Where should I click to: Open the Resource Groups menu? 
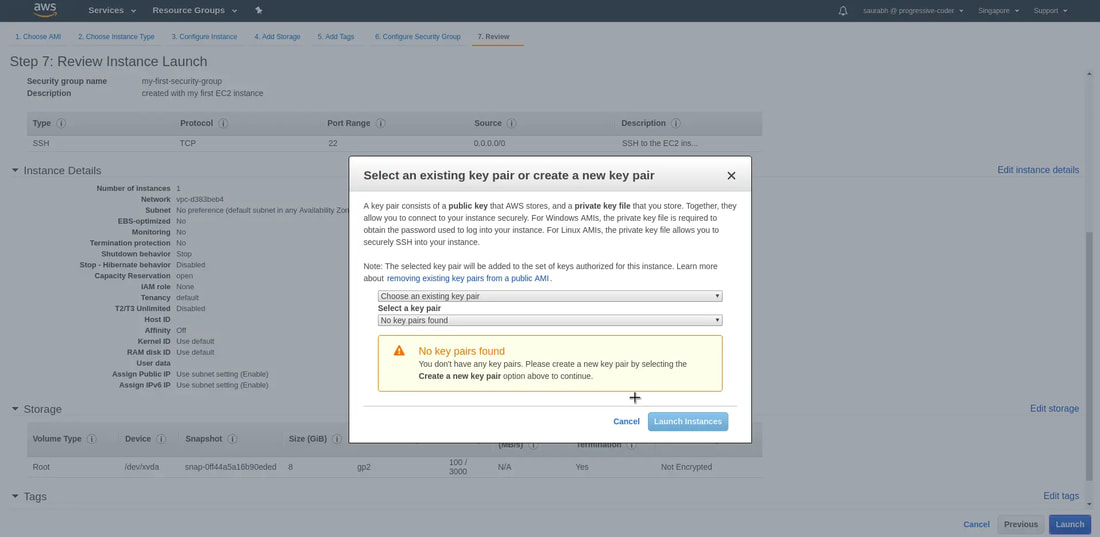194,11
